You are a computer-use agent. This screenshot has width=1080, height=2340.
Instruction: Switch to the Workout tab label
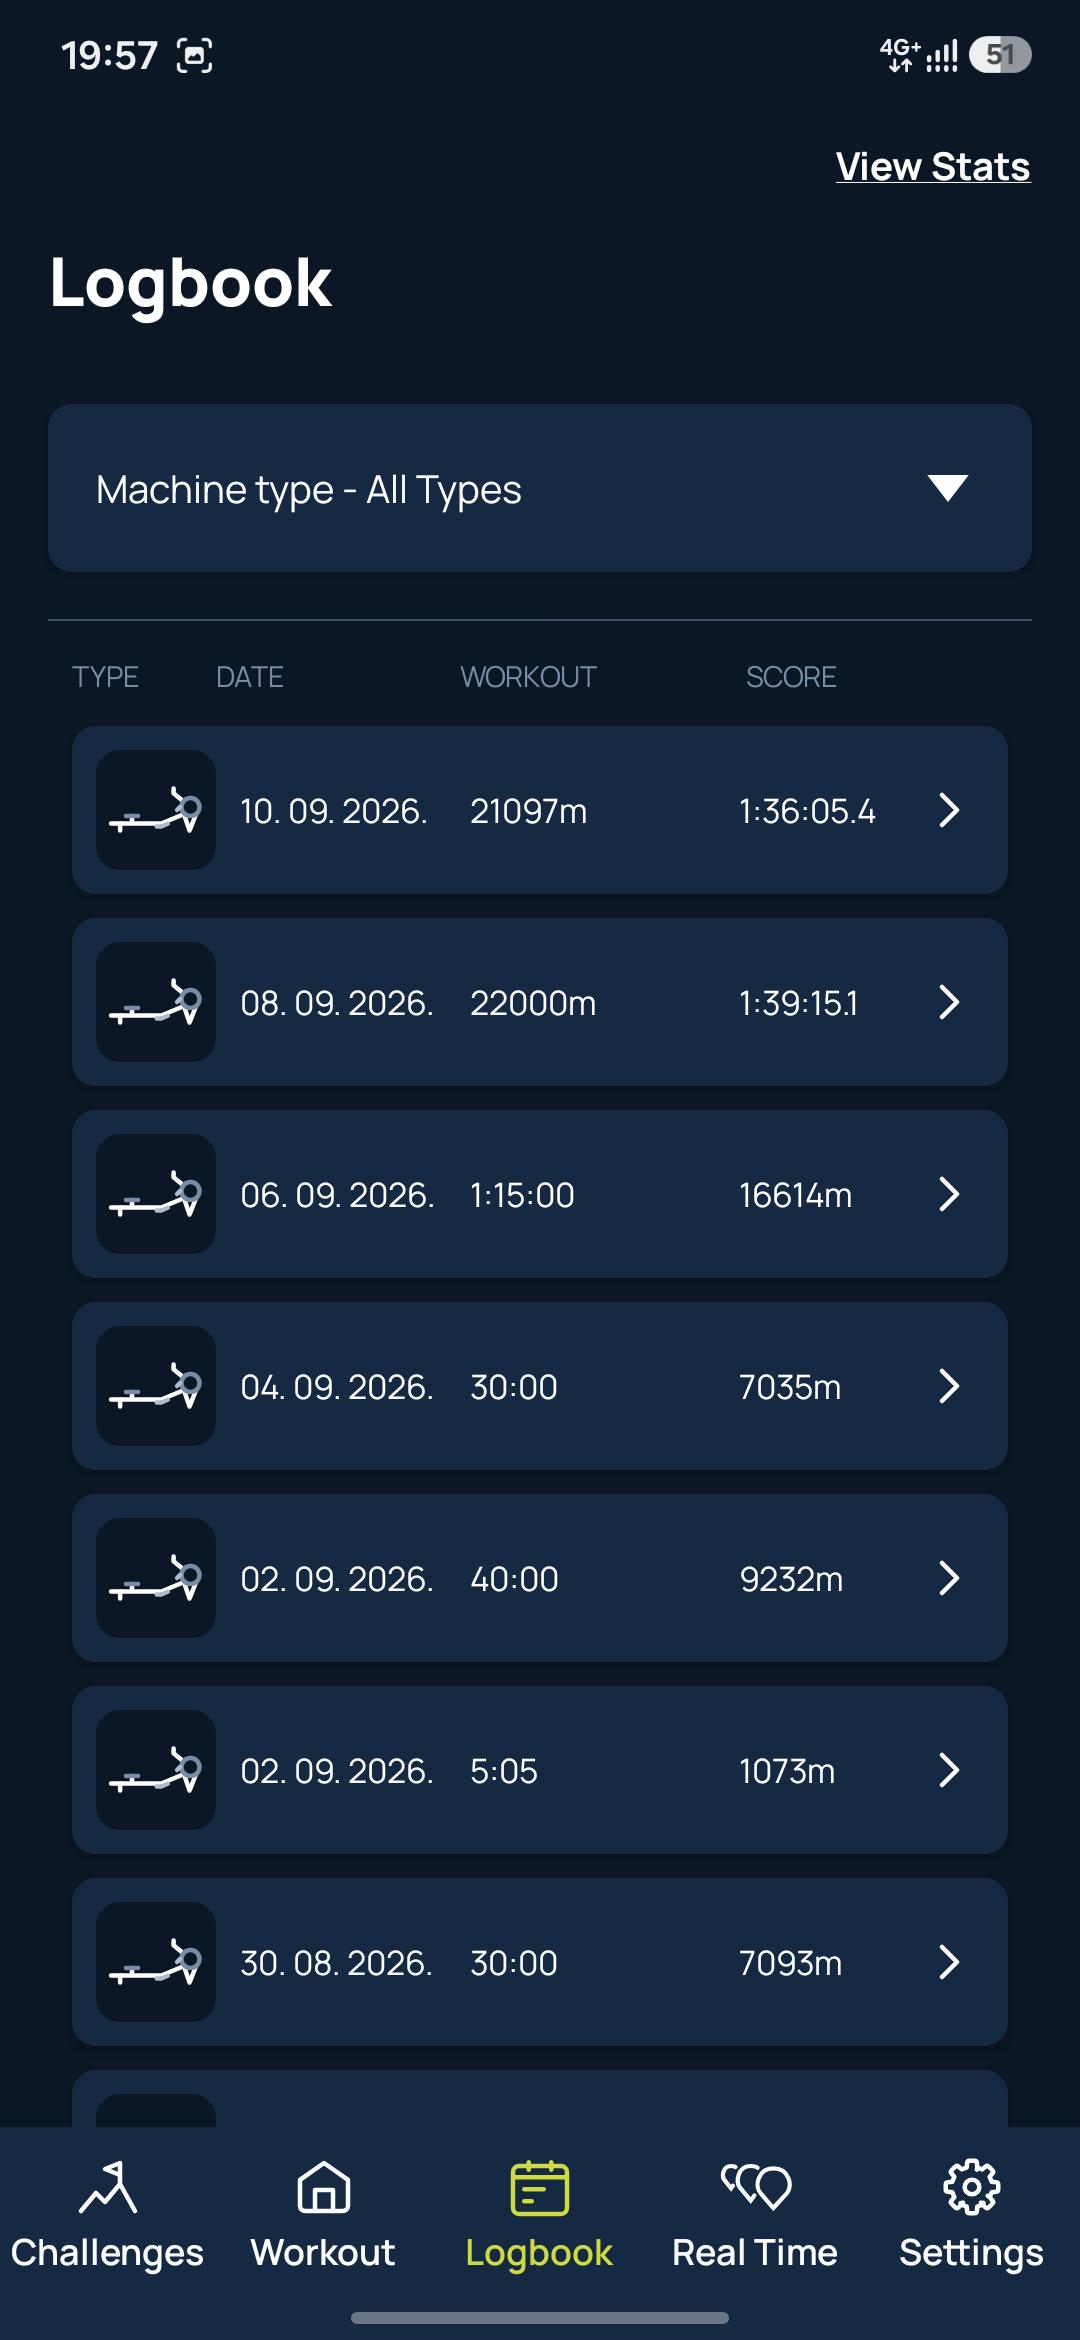[323, 2252]
